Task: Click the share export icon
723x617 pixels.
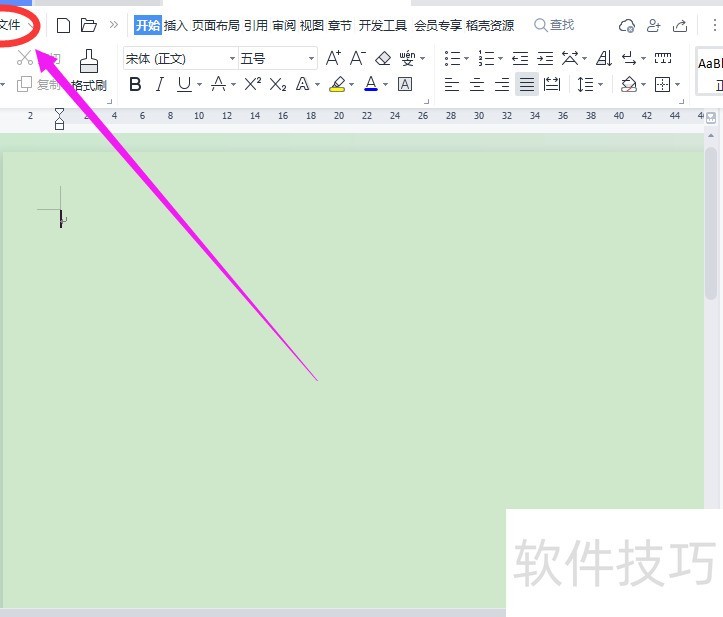Action: (x=680, y=26)
